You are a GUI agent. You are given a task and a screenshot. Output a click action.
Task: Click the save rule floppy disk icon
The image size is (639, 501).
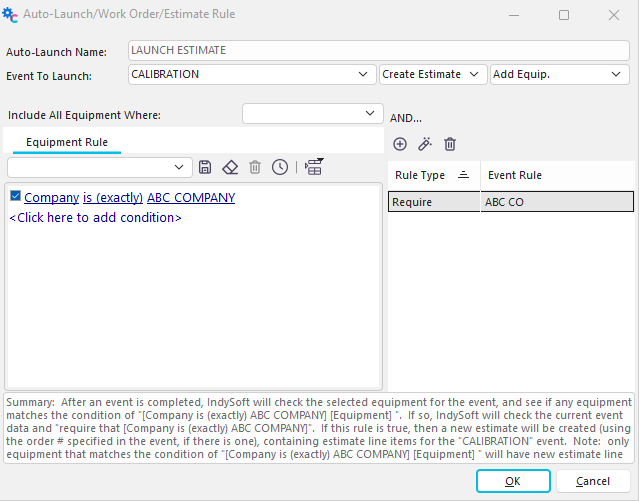click(205, 167)
